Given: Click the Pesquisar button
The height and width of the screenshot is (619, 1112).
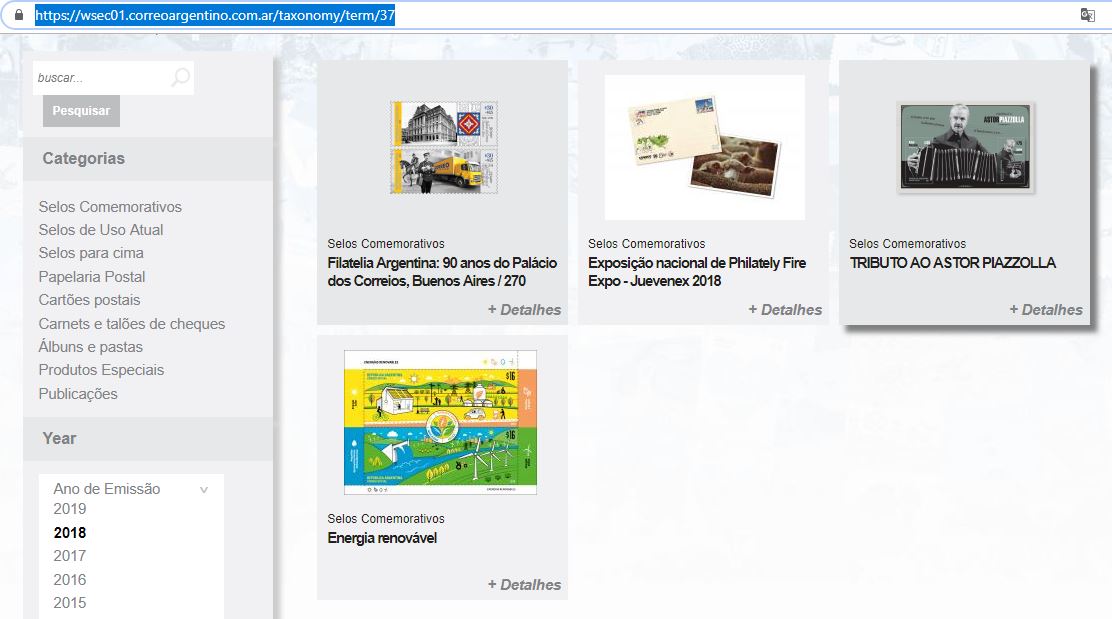Looking at the screenshot, I should [x=81, y=111].
